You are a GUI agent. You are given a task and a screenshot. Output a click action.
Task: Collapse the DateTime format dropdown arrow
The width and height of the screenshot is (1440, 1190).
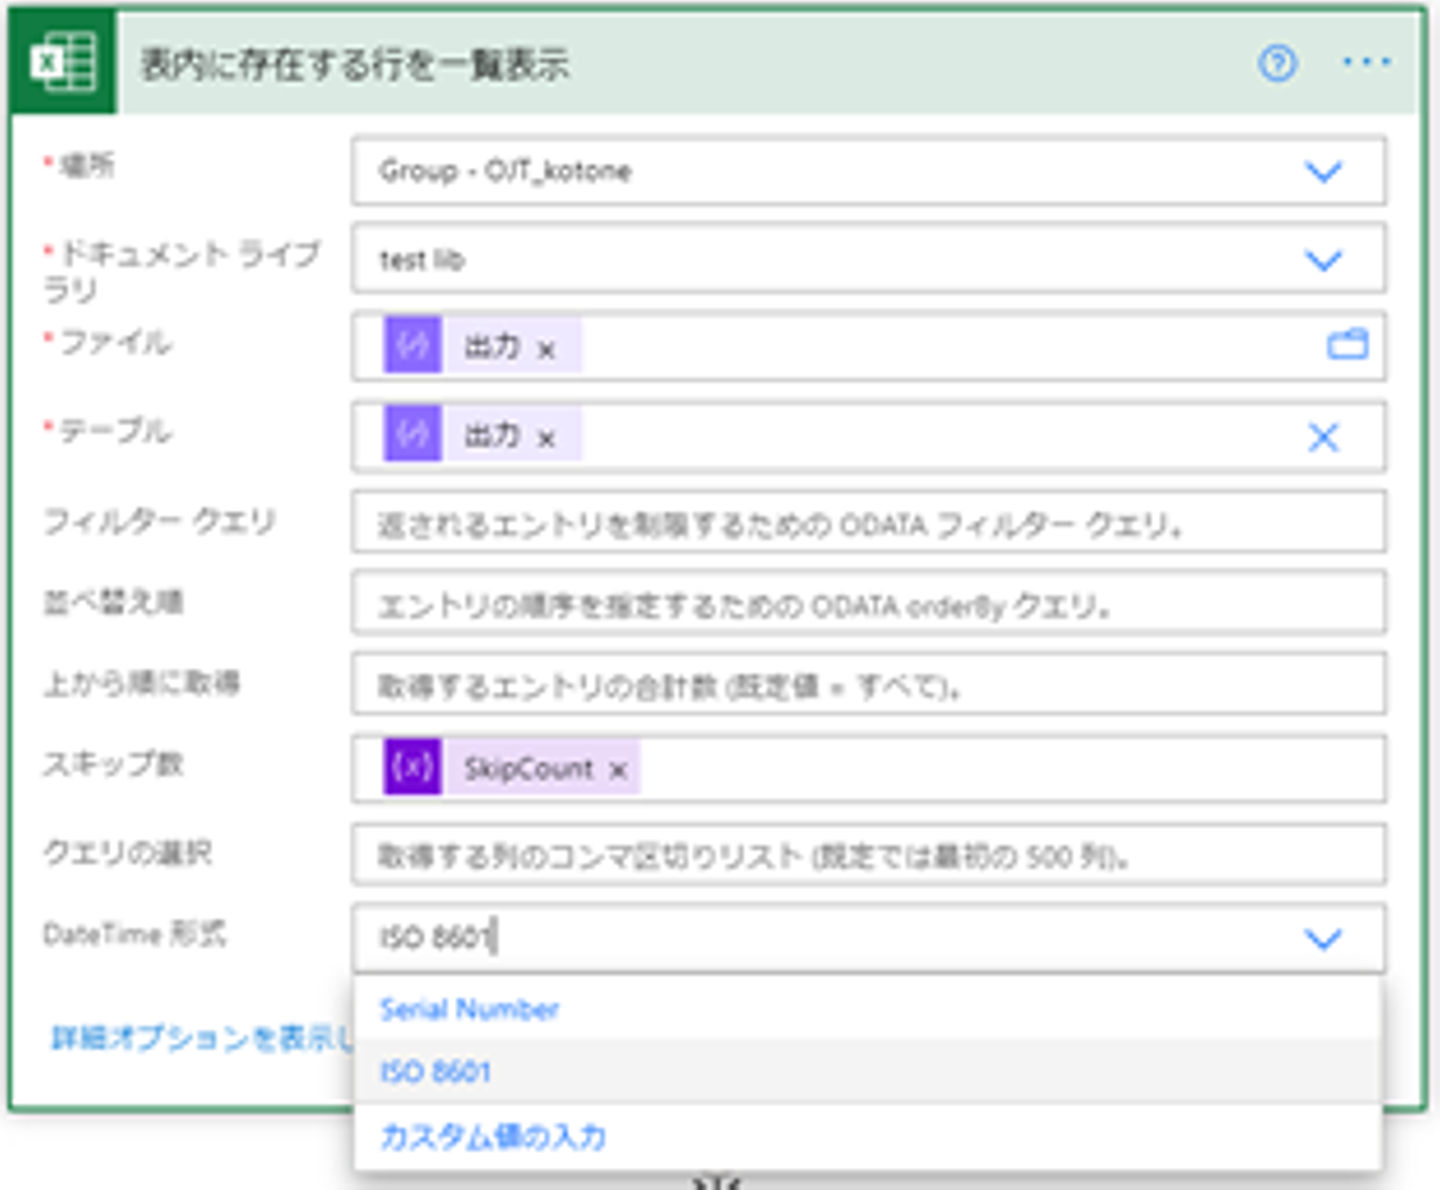coord(1323,939)
